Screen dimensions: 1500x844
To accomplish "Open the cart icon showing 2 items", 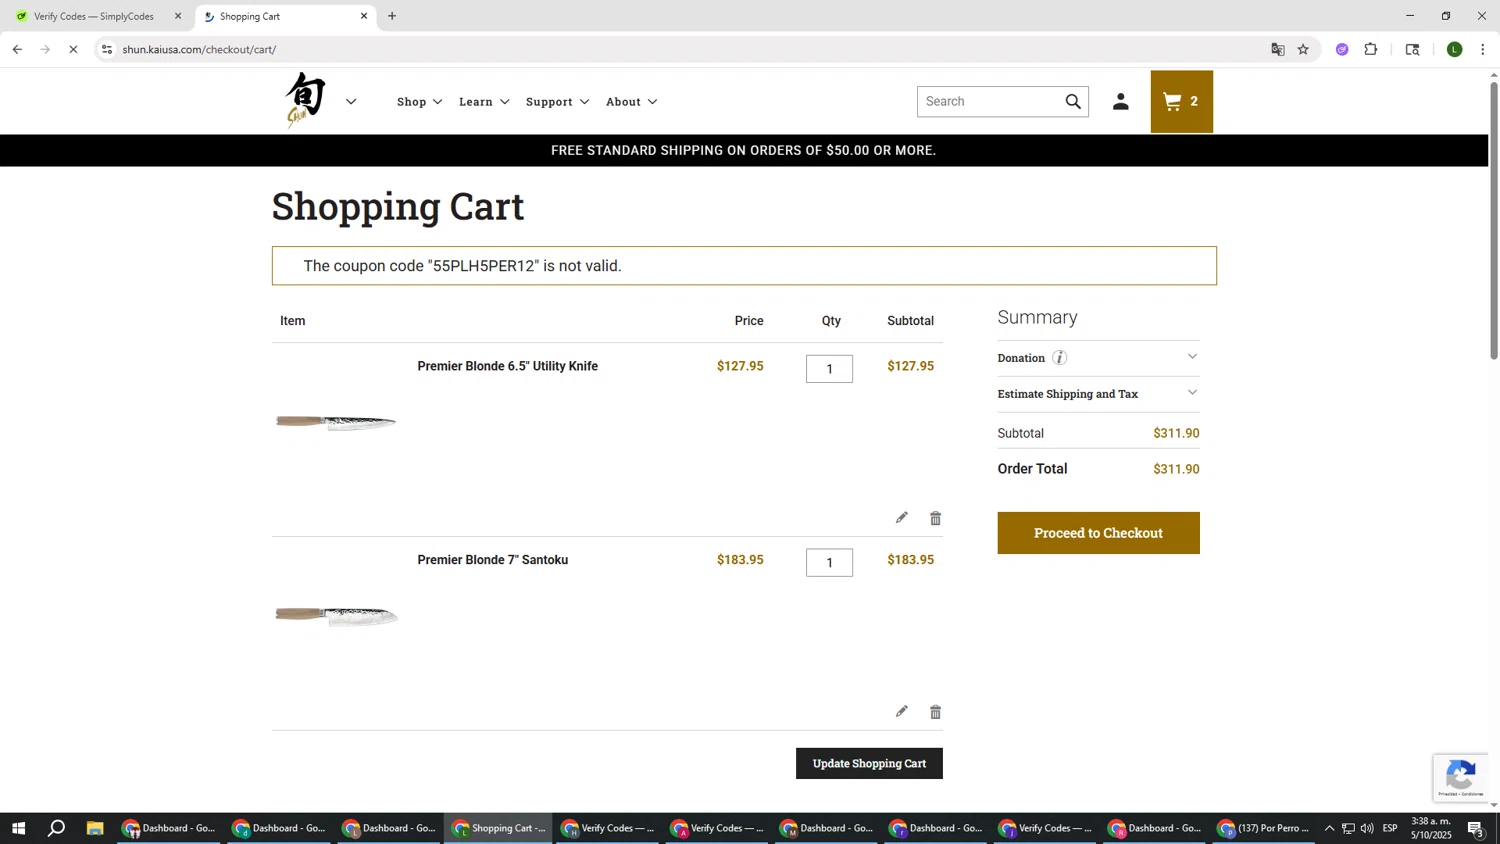I will (1181, 101).
